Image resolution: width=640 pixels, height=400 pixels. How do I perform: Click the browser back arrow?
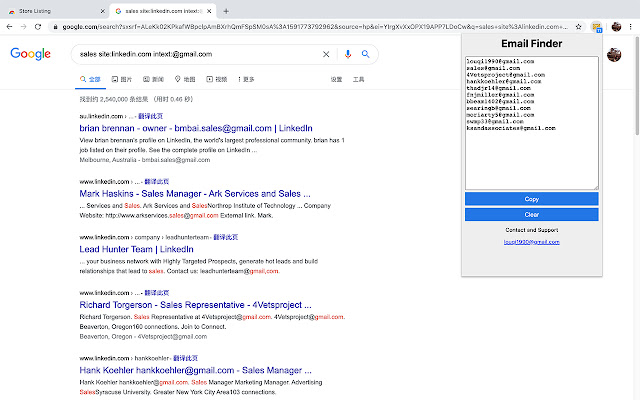9,27
